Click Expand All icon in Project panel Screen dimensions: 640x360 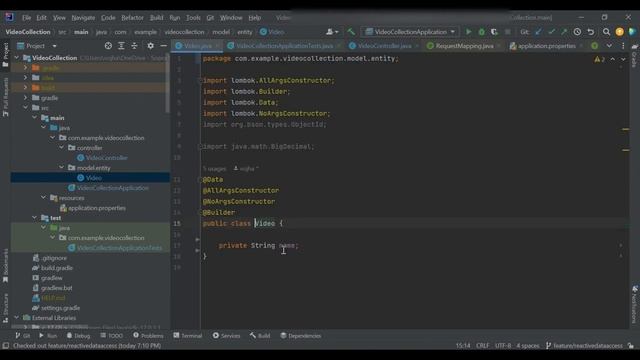coord(121,46)
